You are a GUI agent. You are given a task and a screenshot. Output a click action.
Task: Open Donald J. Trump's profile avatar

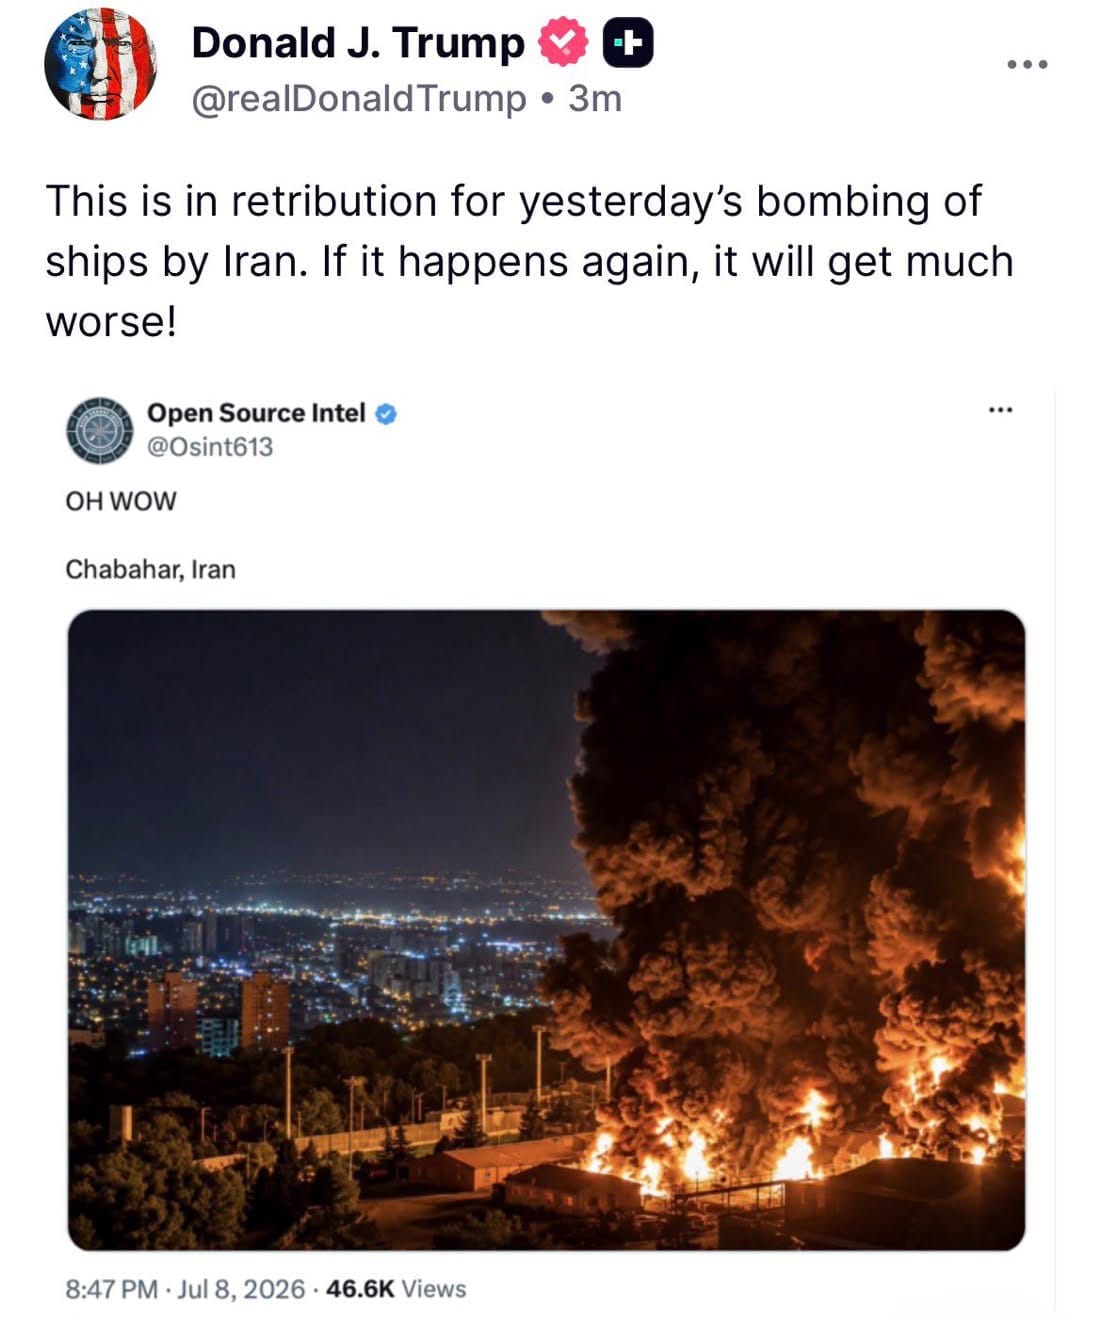[x=100, y=64]
